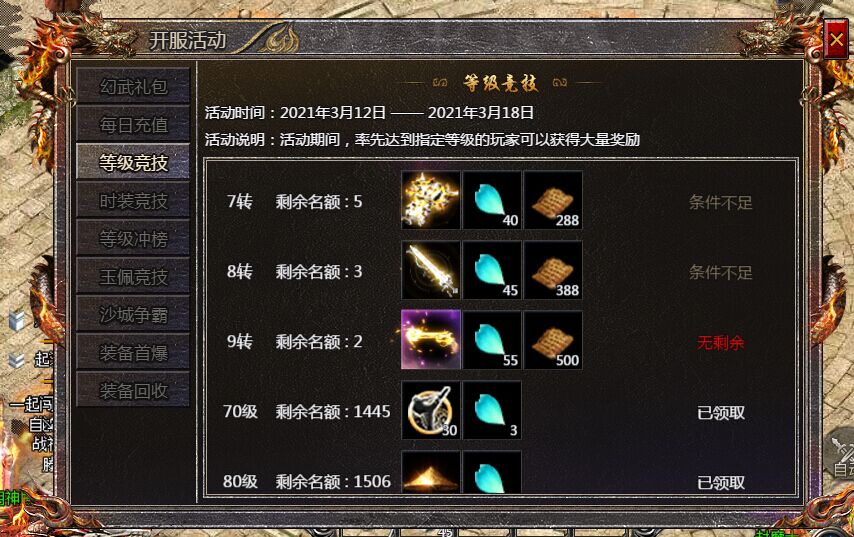Viewport: 854px width, 537px height.
Task: Go to the 沙城争霸 tab
Action: coord(133,314)
